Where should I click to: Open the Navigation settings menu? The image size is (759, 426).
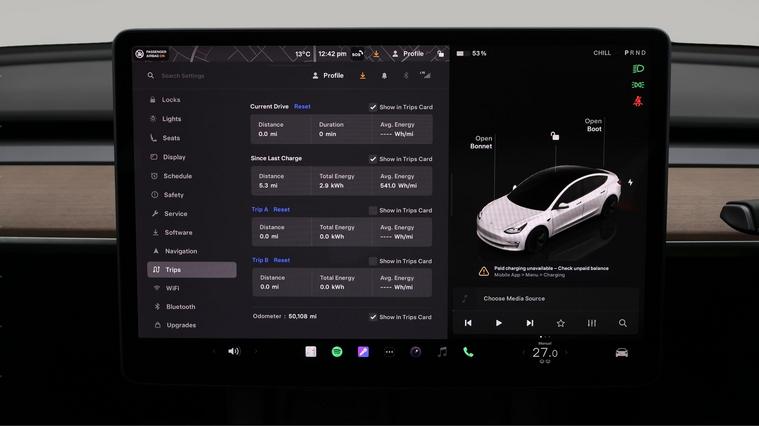tap(181, 251)
